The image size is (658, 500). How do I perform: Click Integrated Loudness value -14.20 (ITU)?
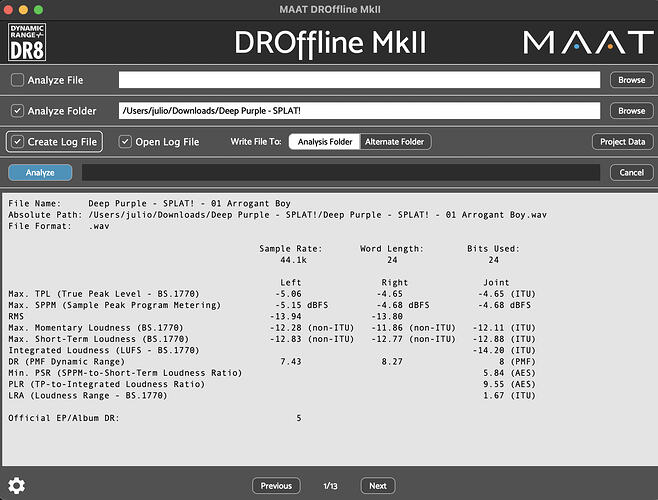(504, 351)
